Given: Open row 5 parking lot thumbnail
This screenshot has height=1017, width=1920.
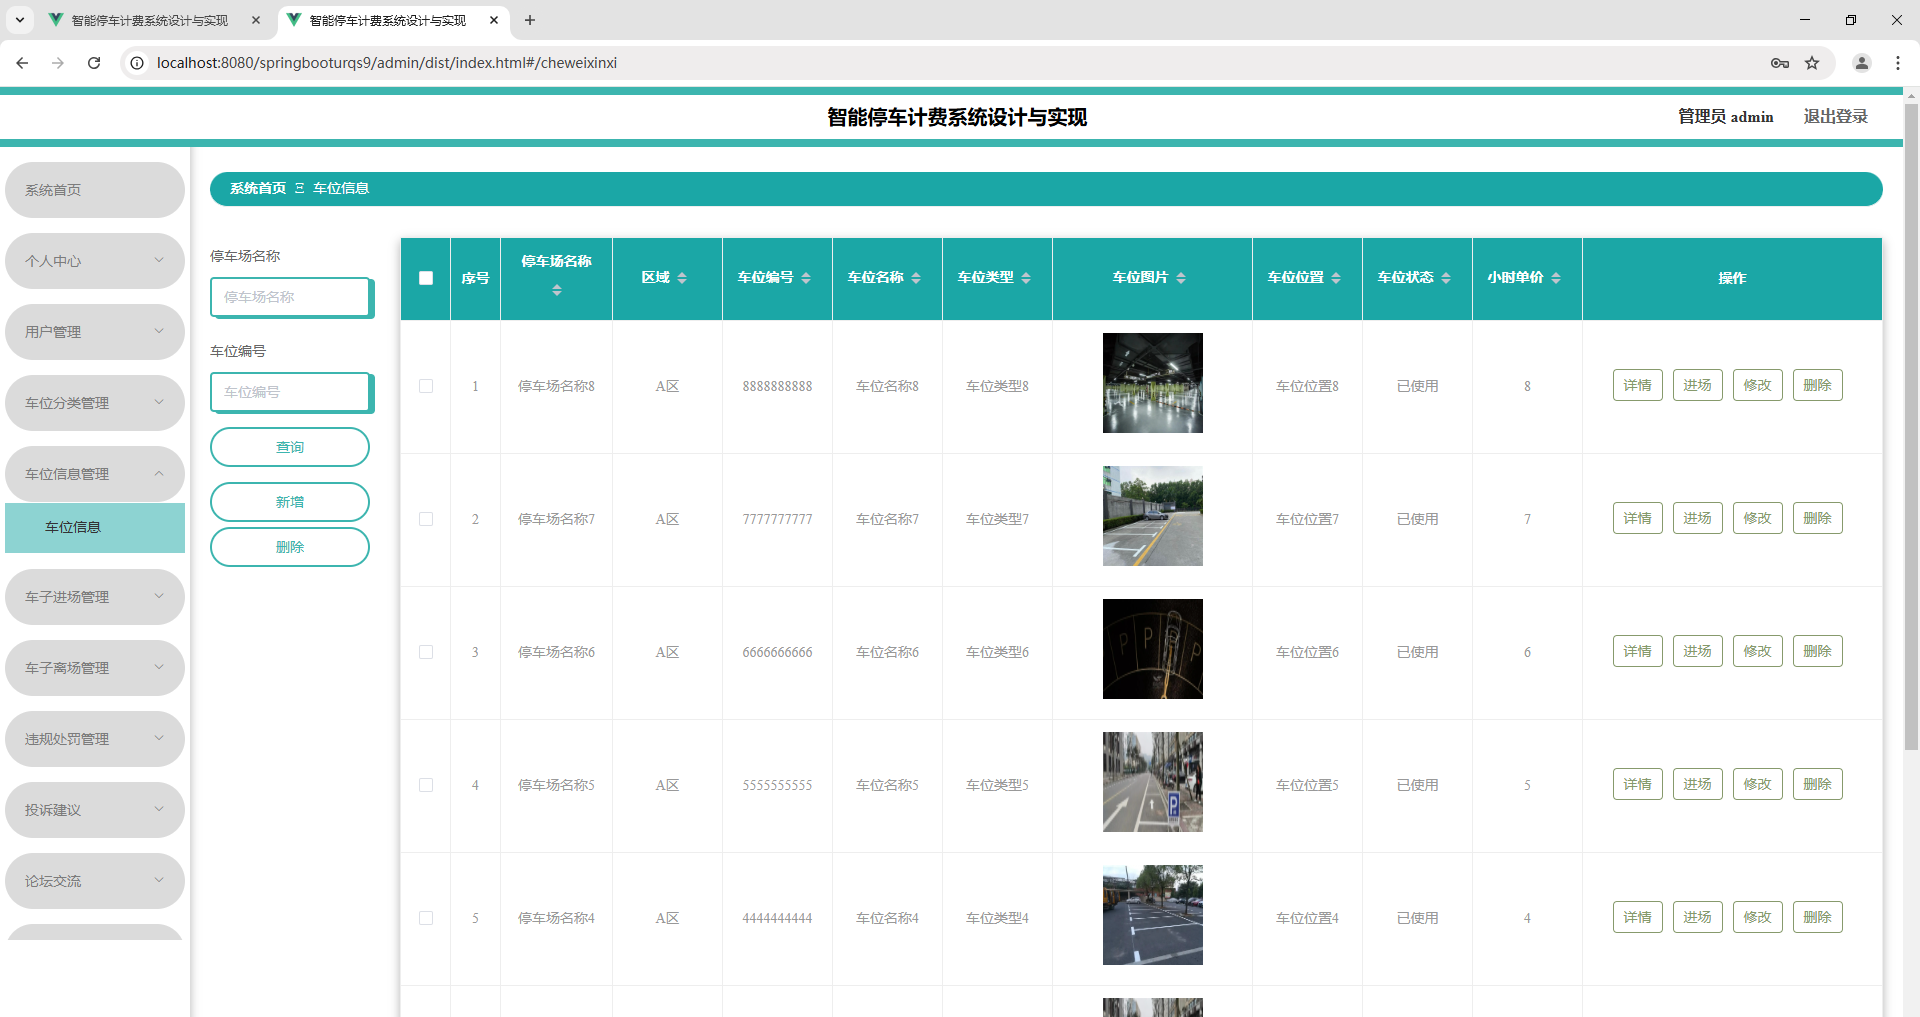Looking at the screenshot, I should [1153, 915].
